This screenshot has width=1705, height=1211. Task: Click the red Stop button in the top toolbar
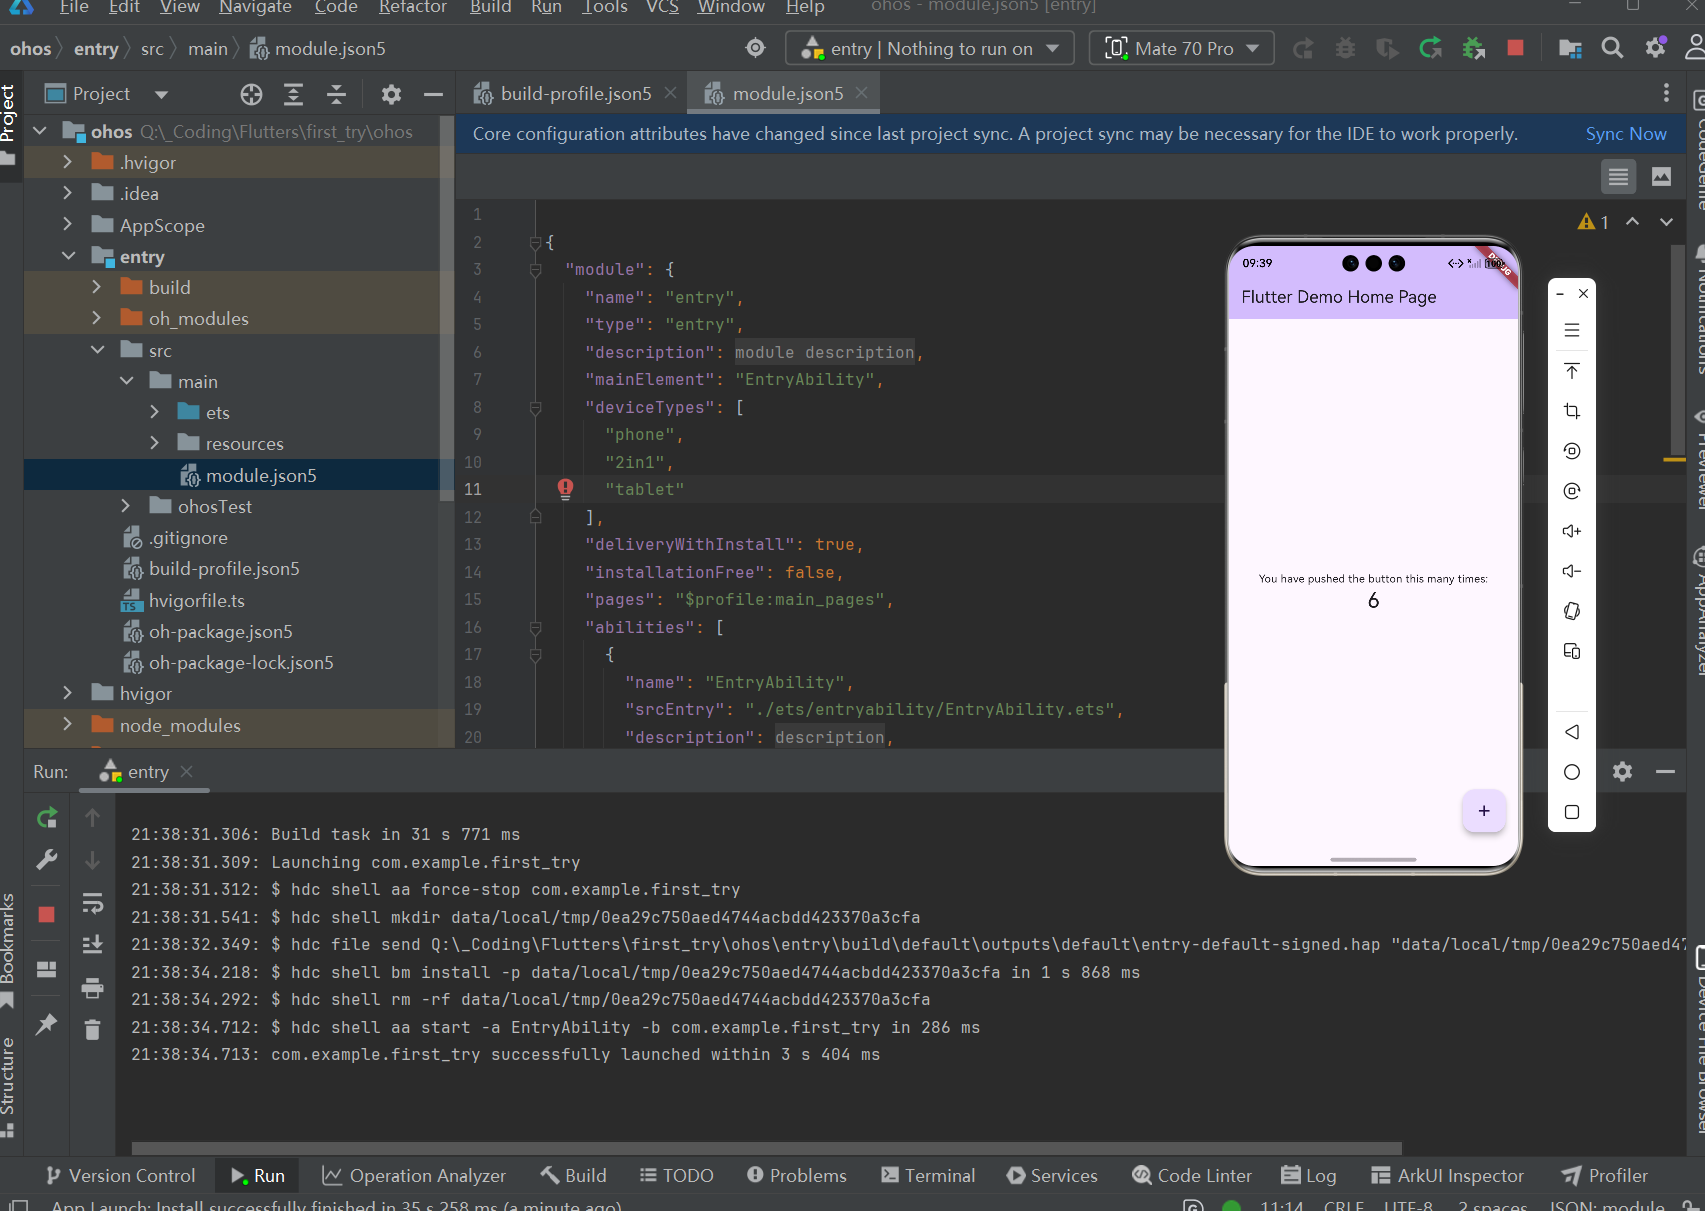1515,48
